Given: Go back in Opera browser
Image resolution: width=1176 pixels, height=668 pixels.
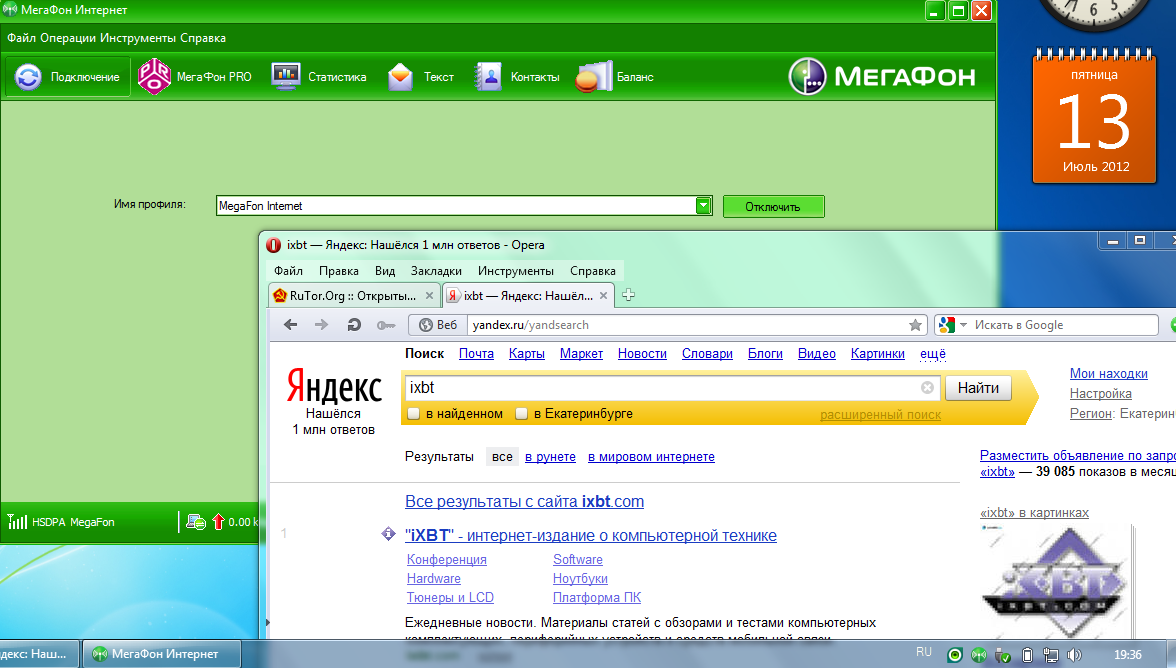Looking at the screenshot, I should 290,325.
